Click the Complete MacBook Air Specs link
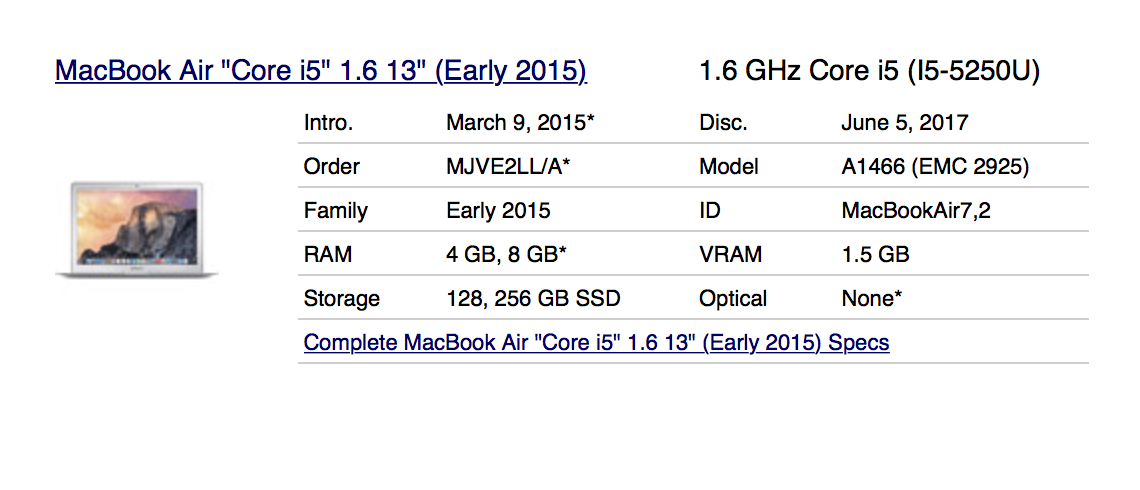Screen dimensions: 1140x490 [x=596, y=343]
